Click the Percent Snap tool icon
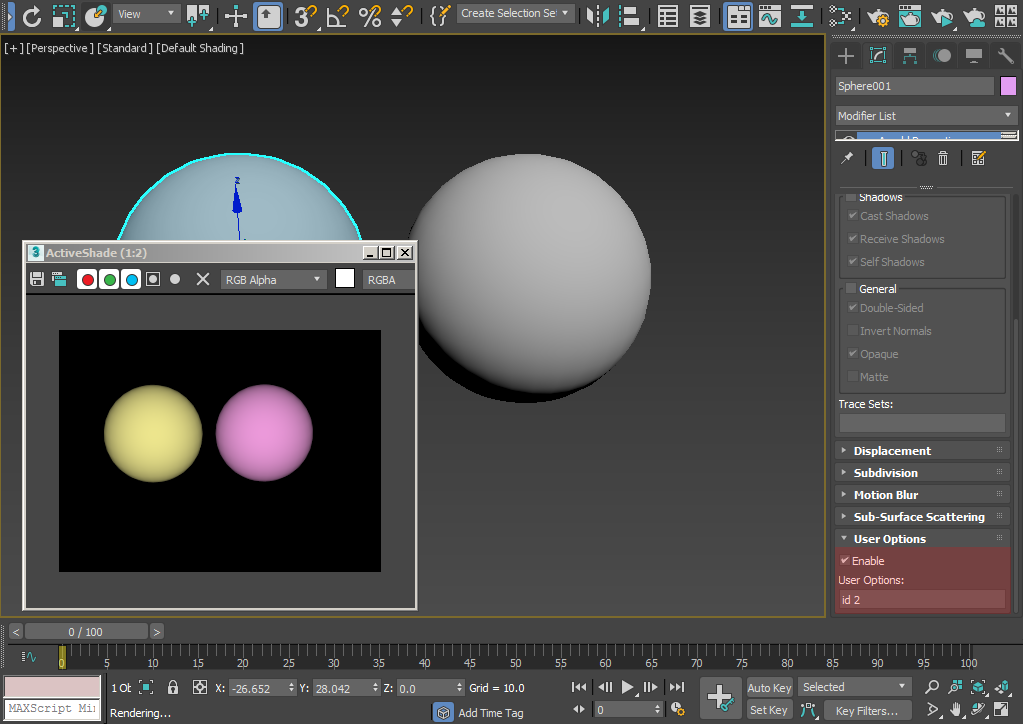The width and height of the screenshot is (1023, 724). (x=370, y=15)
